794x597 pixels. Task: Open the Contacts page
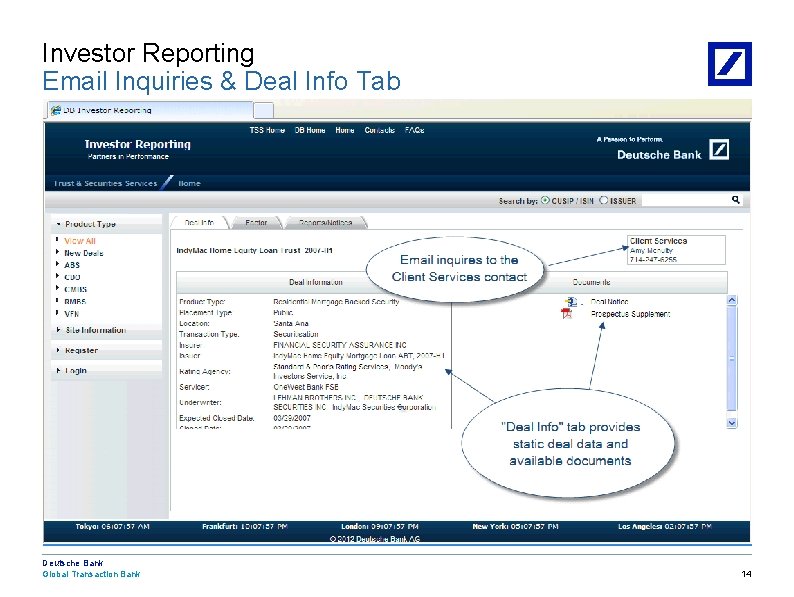(x=380, y=130)
